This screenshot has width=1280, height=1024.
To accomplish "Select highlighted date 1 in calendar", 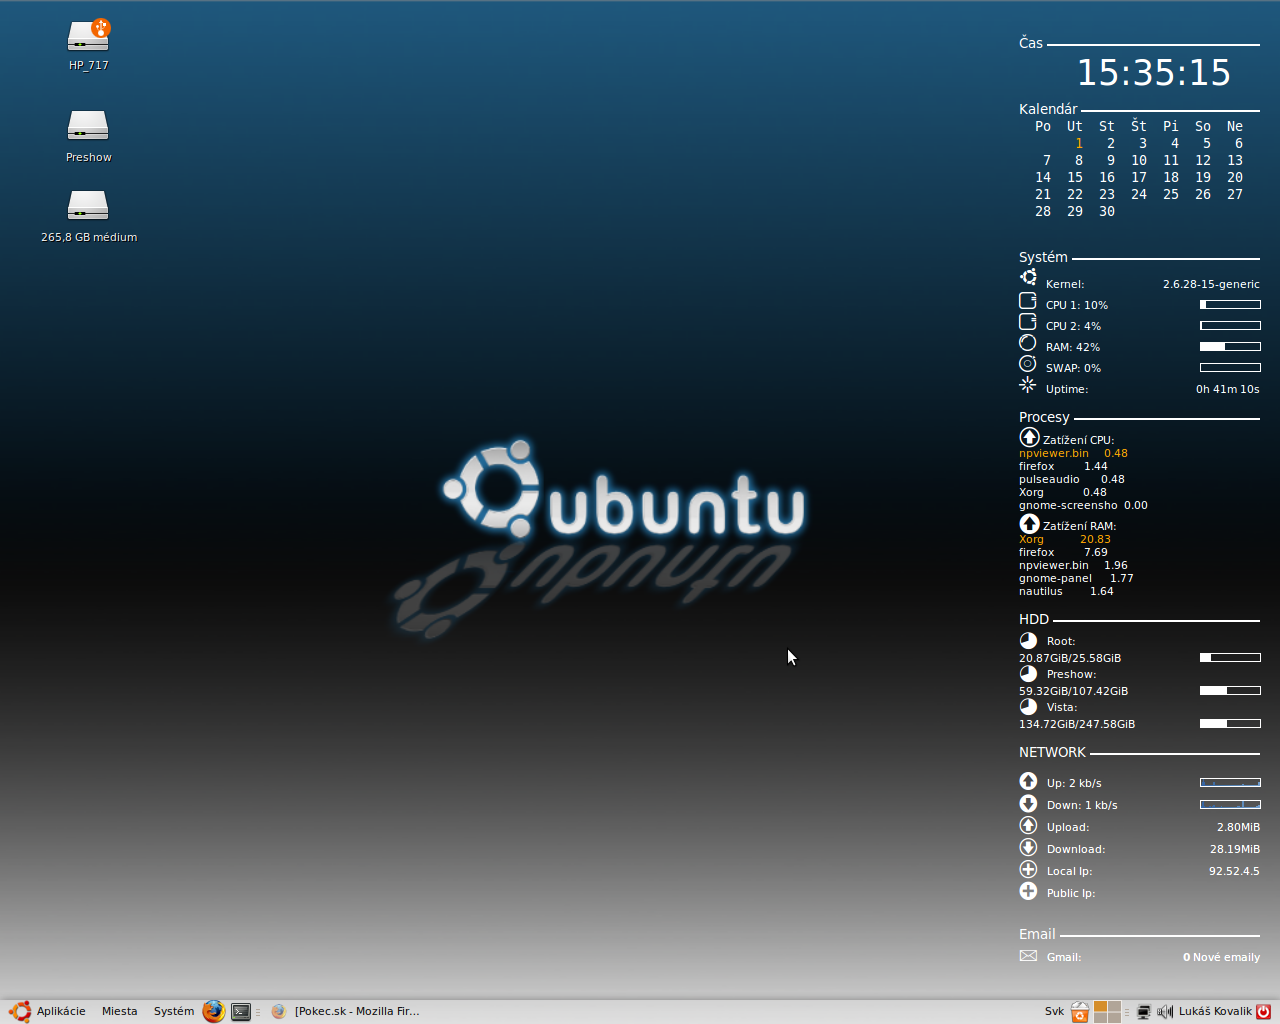I will coord(1079,144).
